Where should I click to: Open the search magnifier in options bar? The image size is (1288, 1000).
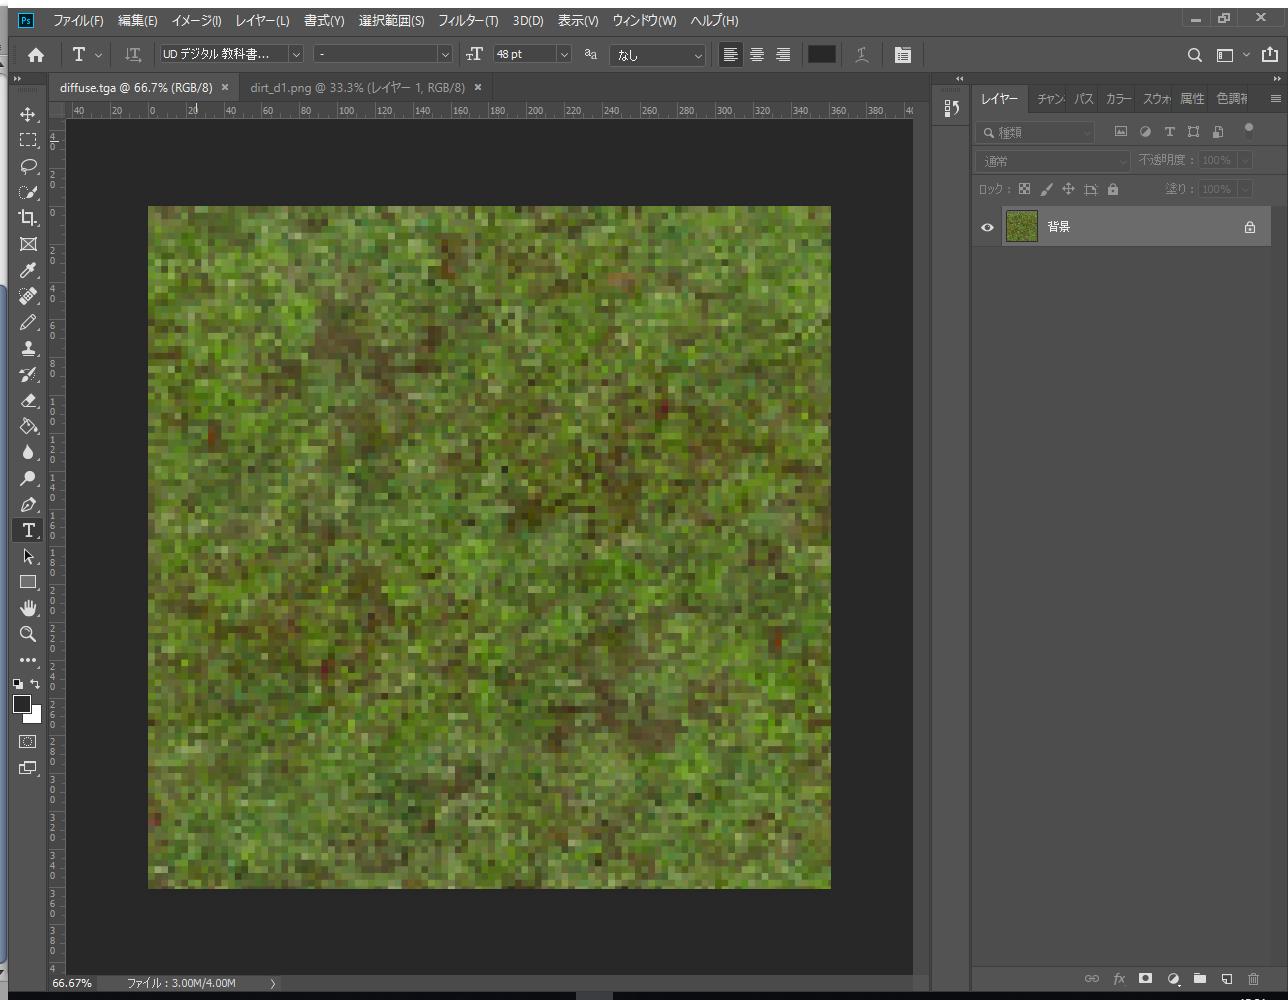(1194, 55)
